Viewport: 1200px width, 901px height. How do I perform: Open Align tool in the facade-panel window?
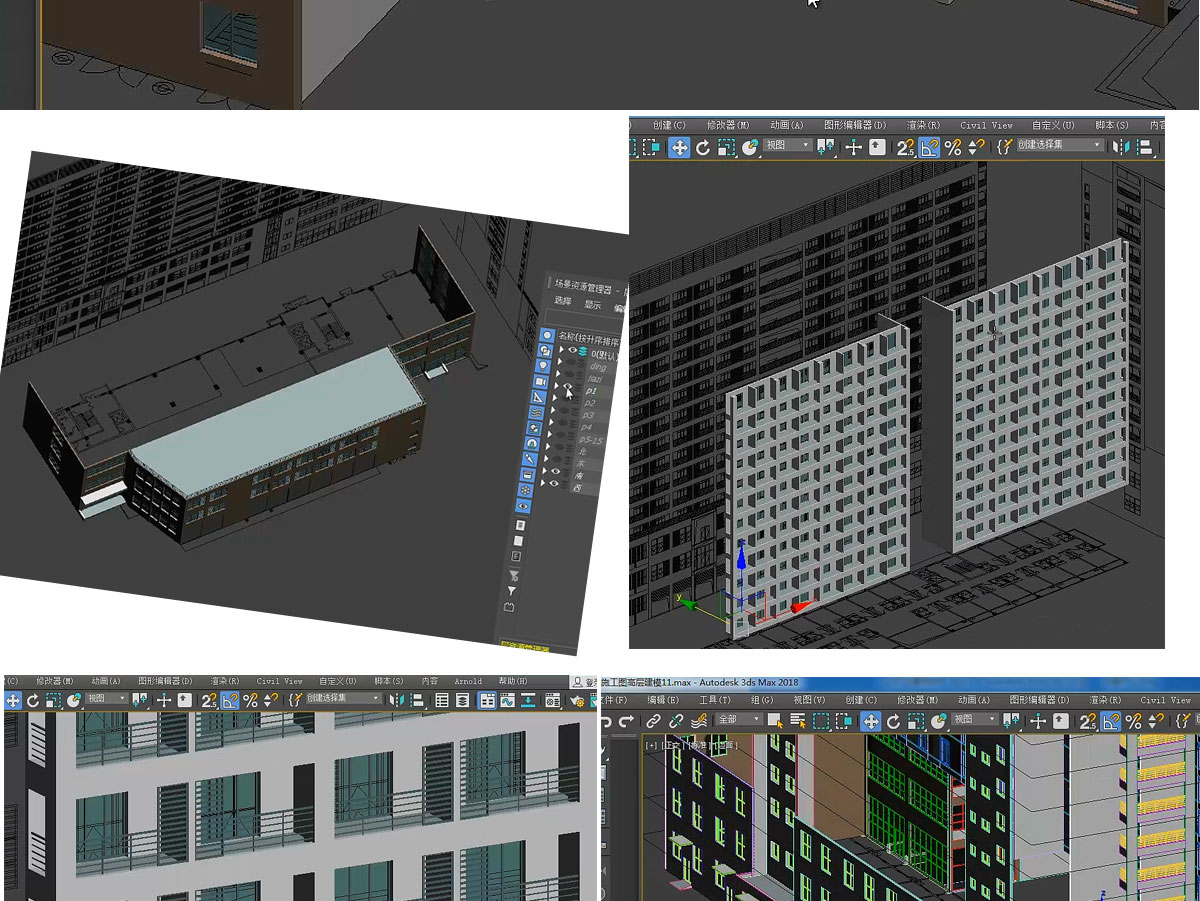tap(1145, 147)
